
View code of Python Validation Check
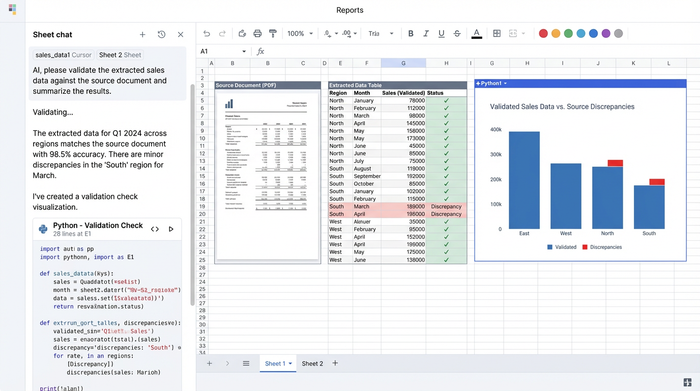click(x=155, y=229)
